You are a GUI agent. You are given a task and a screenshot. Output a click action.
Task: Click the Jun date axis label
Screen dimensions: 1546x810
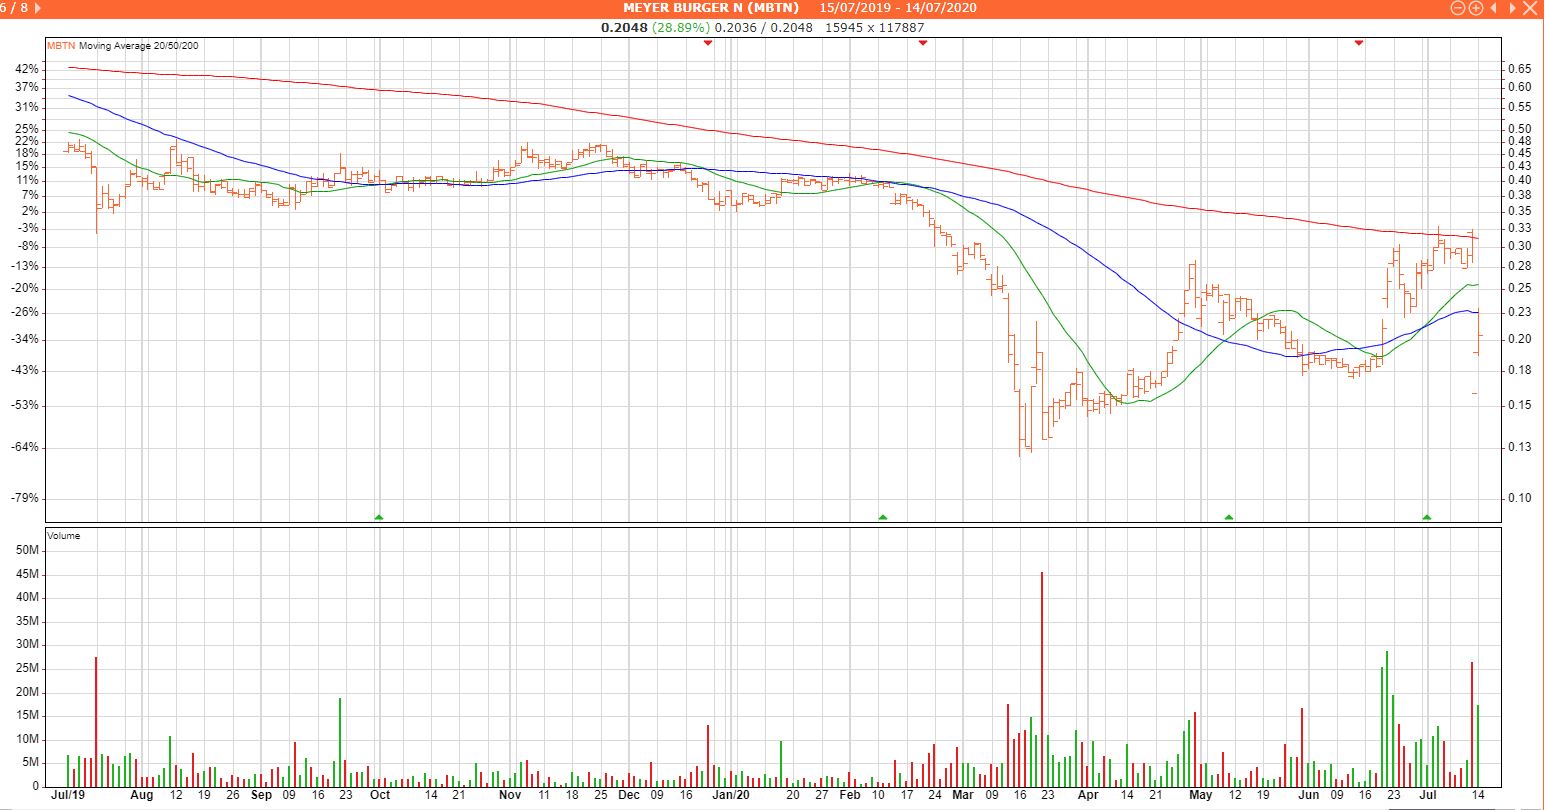[1308, 796]
